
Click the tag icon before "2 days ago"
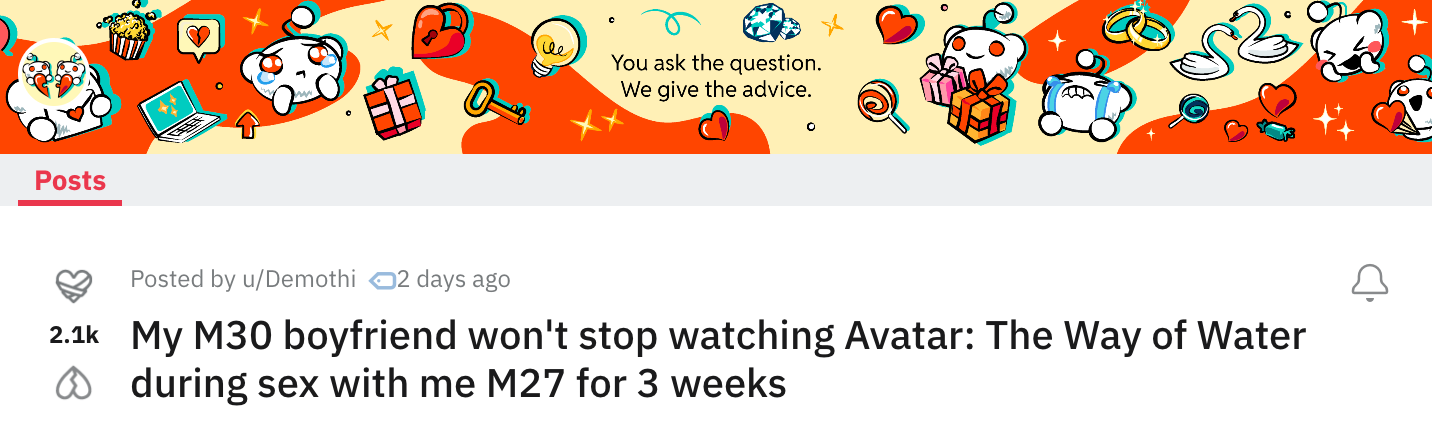point(384,280)
